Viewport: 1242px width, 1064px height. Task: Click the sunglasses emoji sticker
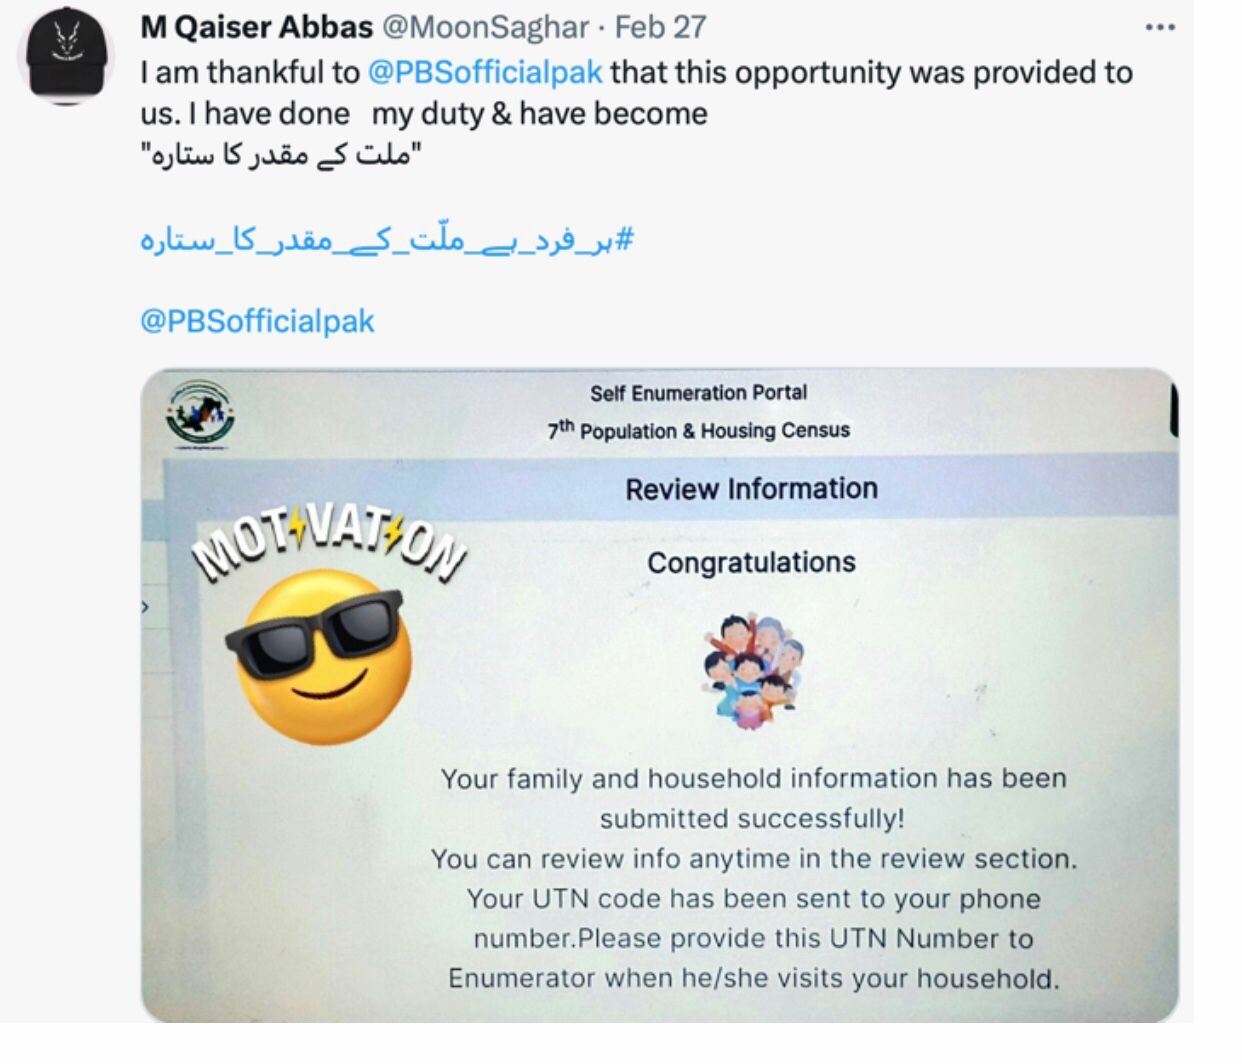pos(319,657)
